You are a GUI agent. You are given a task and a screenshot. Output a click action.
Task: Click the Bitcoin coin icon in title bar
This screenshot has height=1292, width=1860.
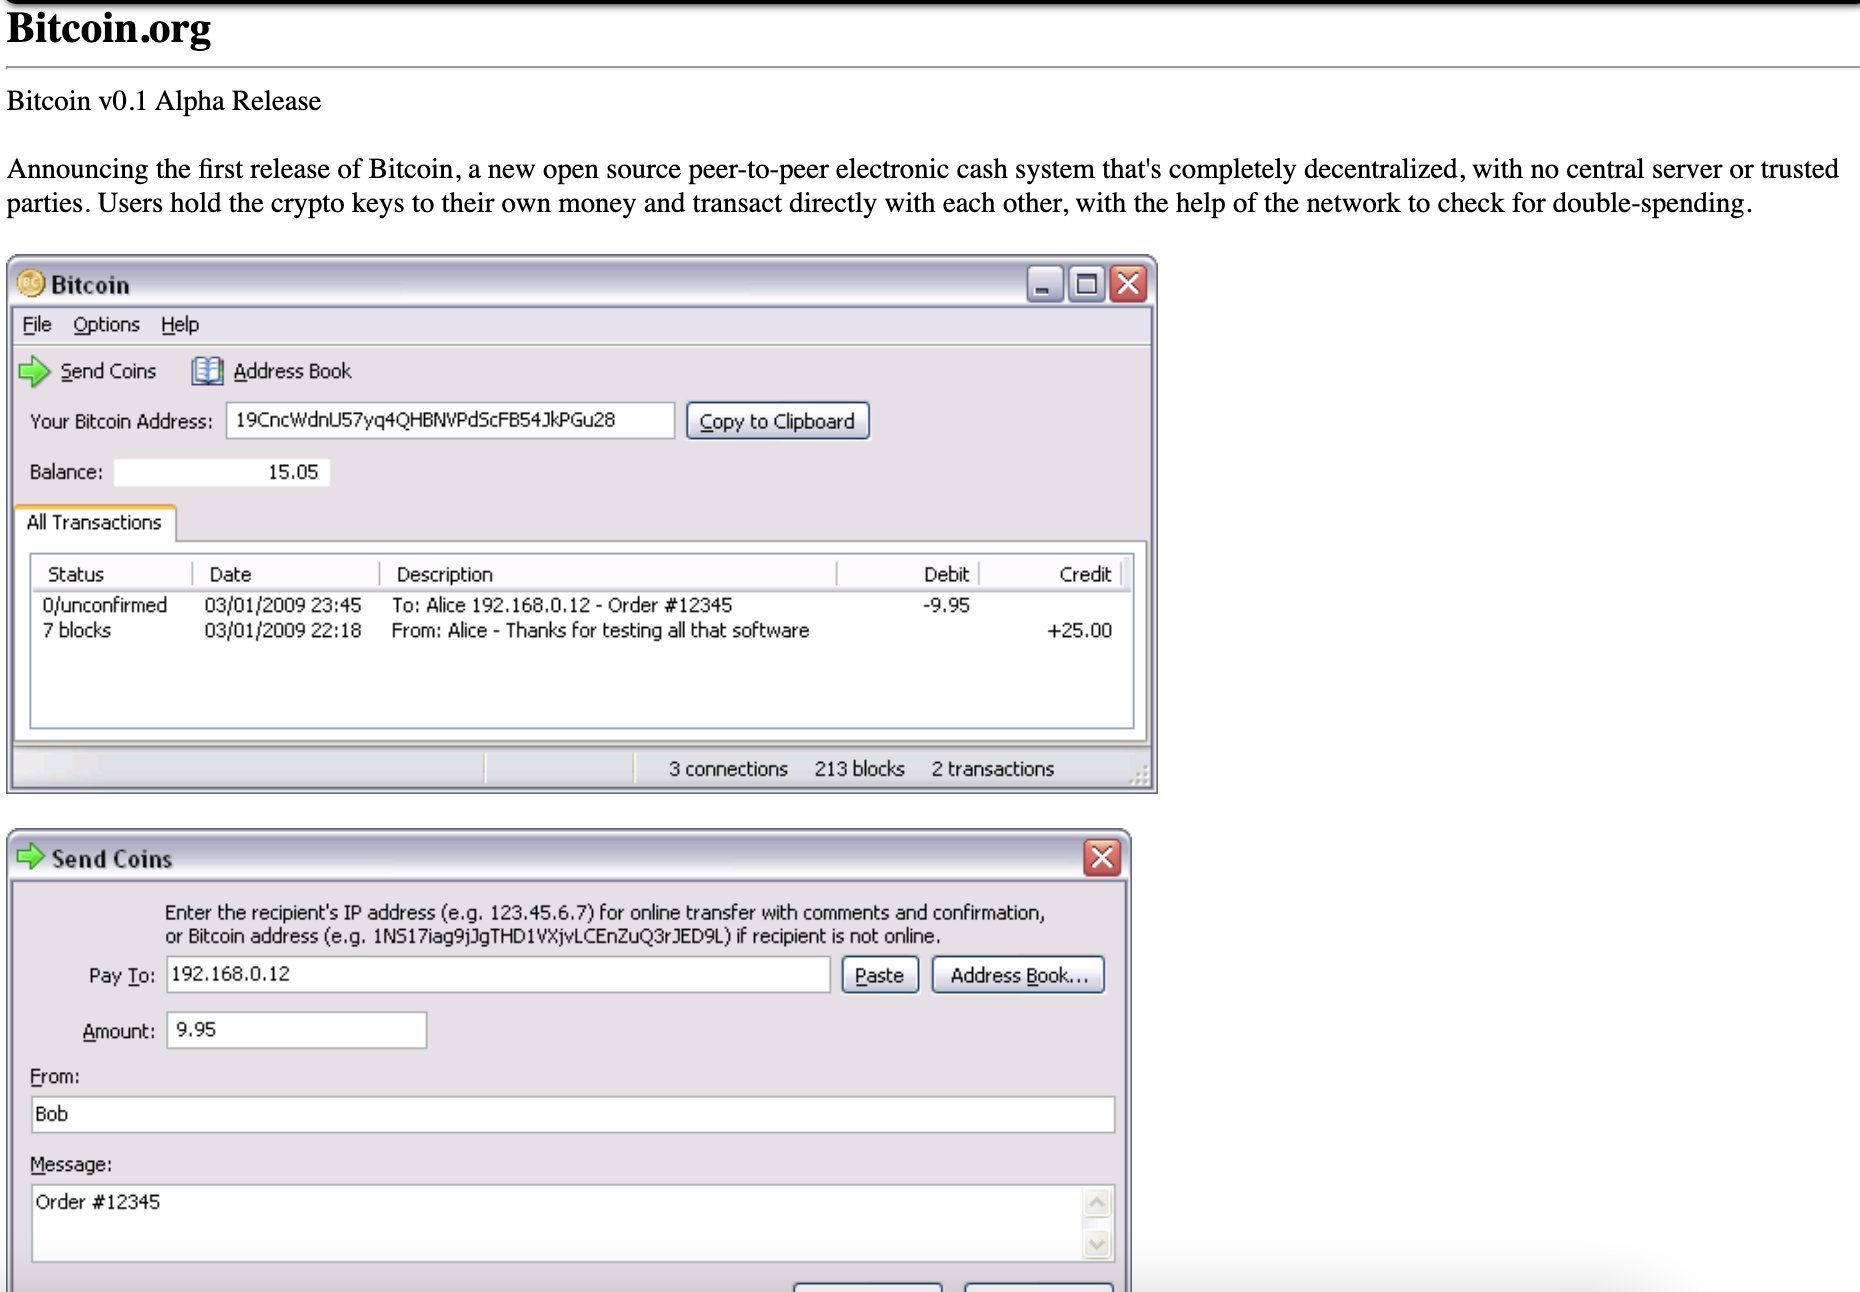click(x=31, y=284)
